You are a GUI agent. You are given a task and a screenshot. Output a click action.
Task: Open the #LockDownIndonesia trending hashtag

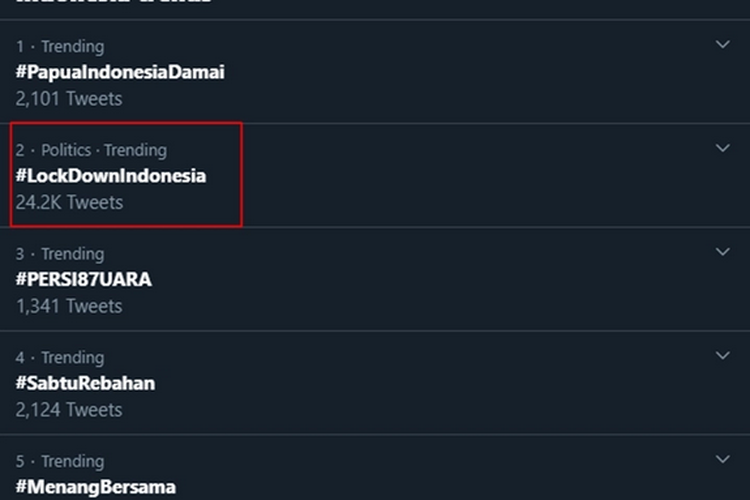tap(111, 176)
